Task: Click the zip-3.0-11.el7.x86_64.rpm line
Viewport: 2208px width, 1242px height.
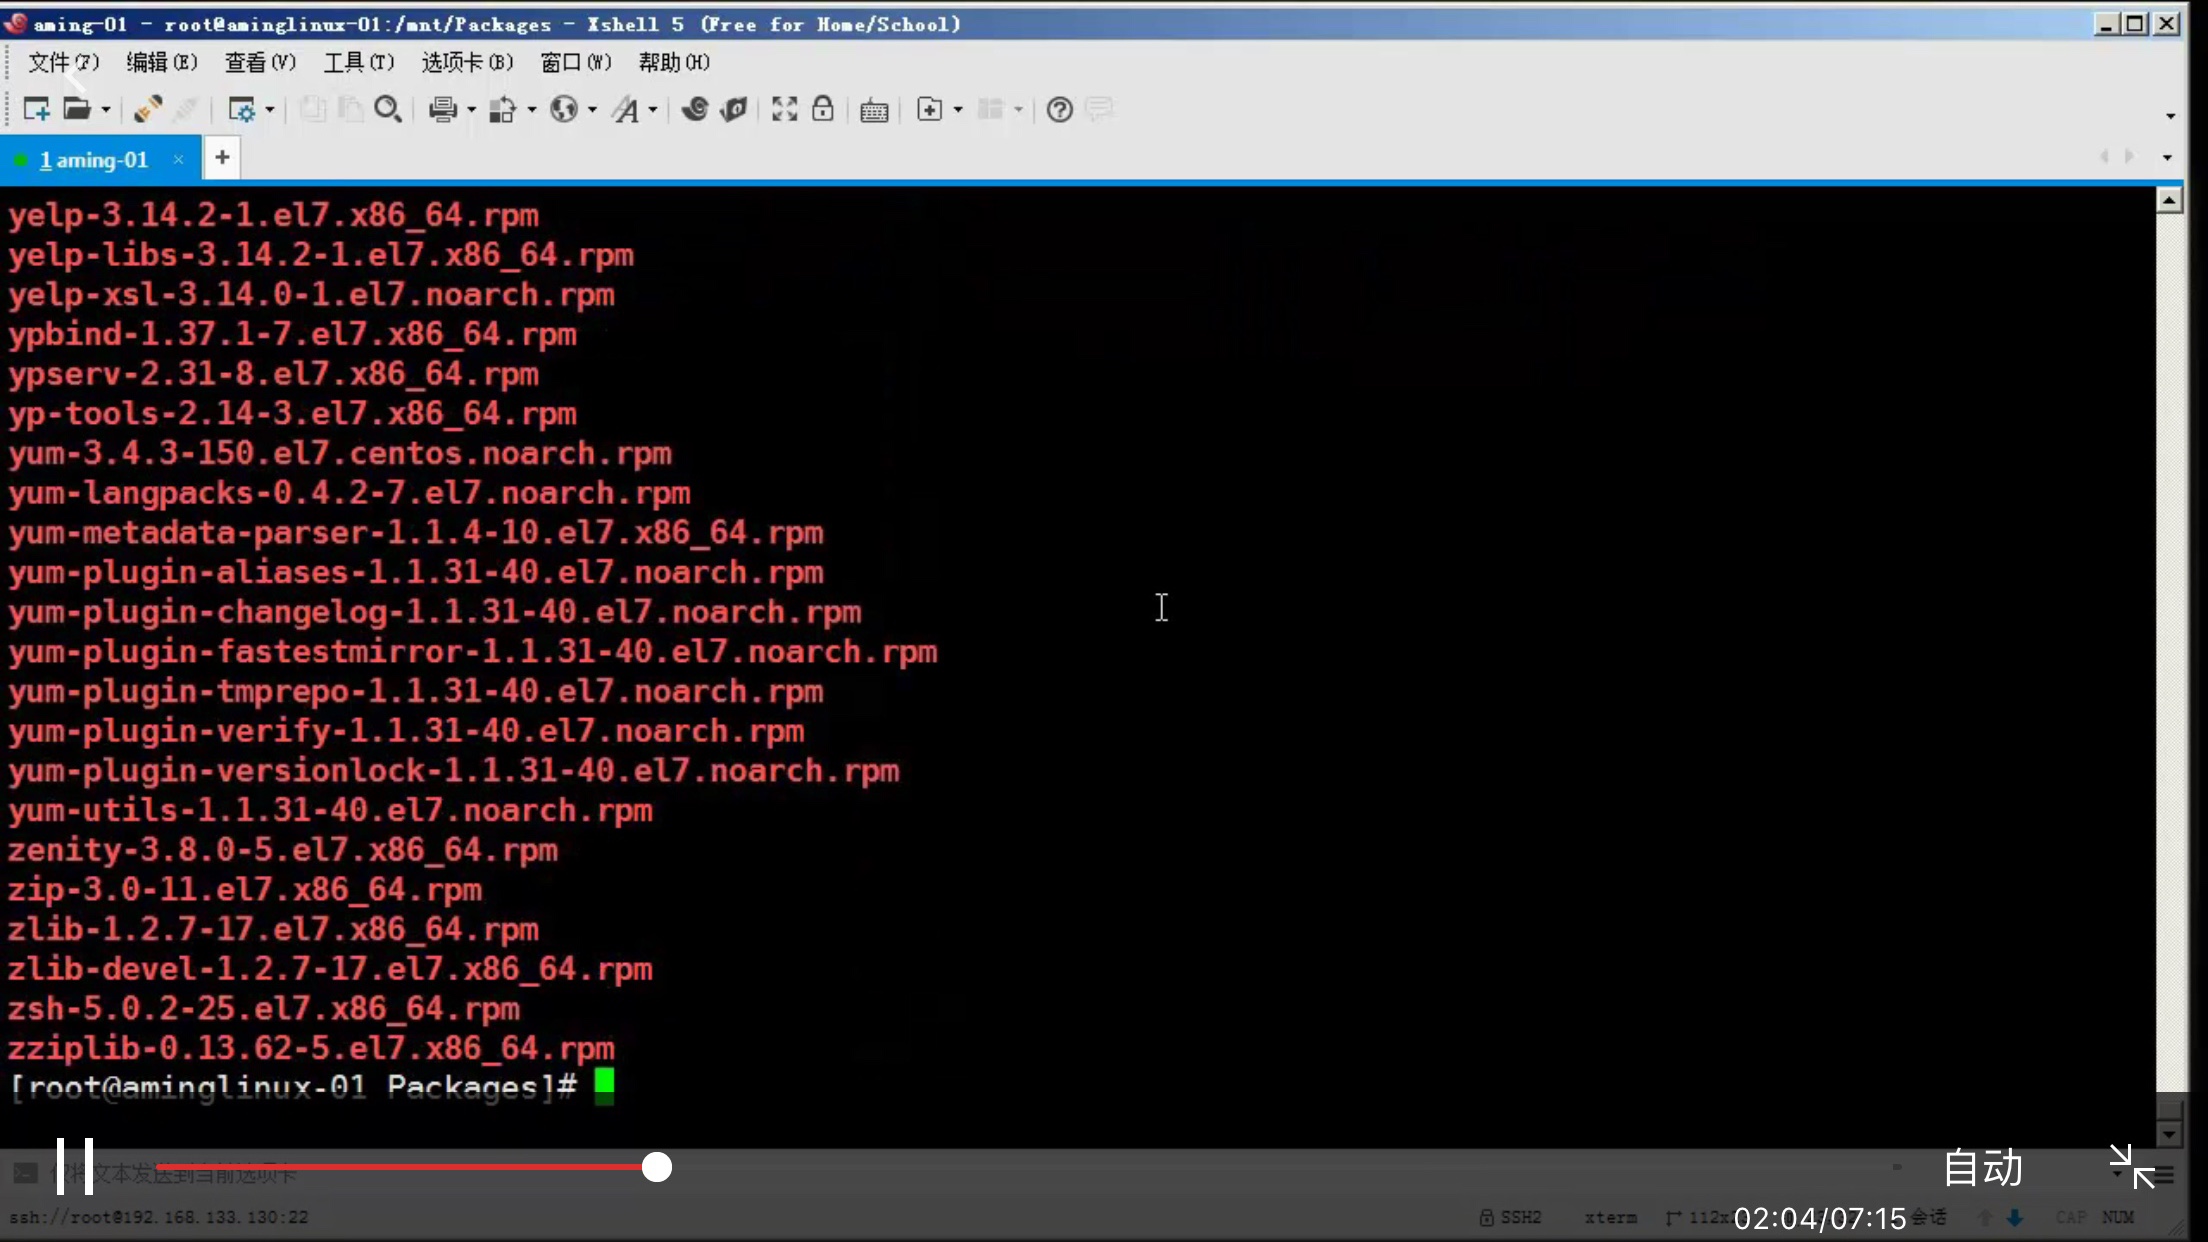Action: (x=245, y=889)
